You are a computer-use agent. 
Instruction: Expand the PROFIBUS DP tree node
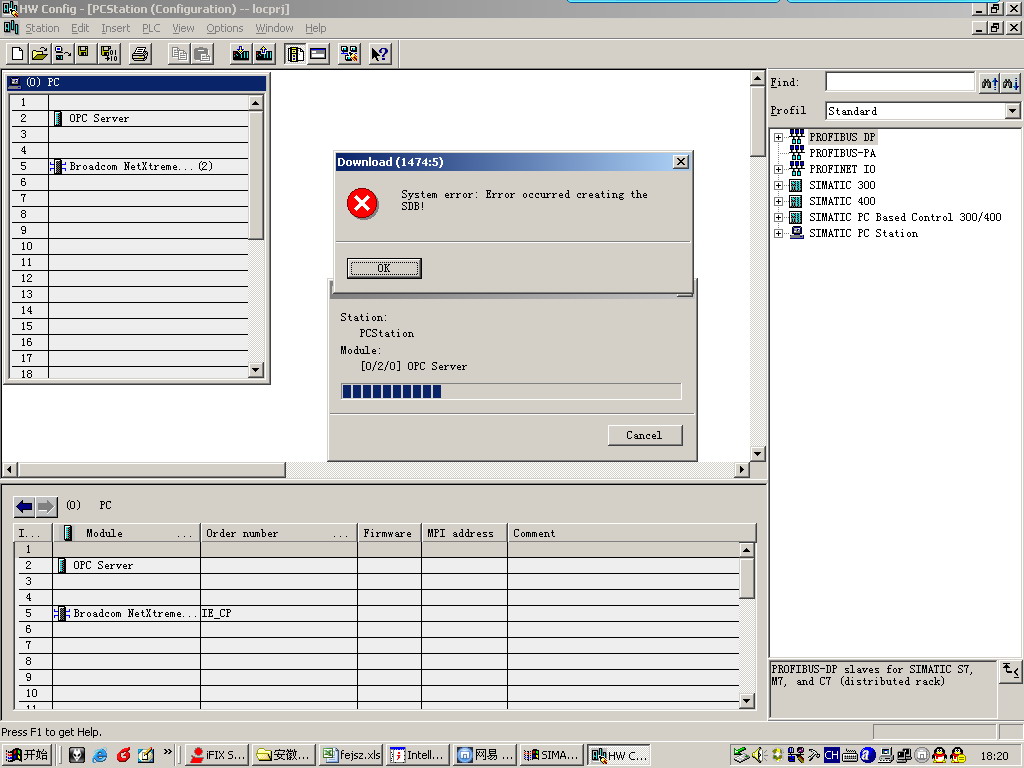pos(778,137)
